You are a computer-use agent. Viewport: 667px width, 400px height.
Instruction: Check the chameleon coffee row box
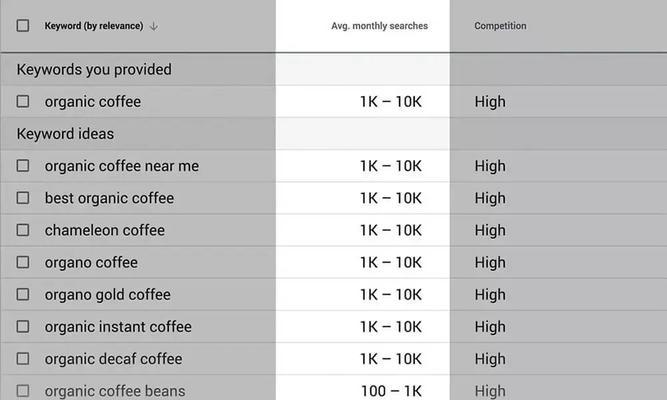coord(23,230)
